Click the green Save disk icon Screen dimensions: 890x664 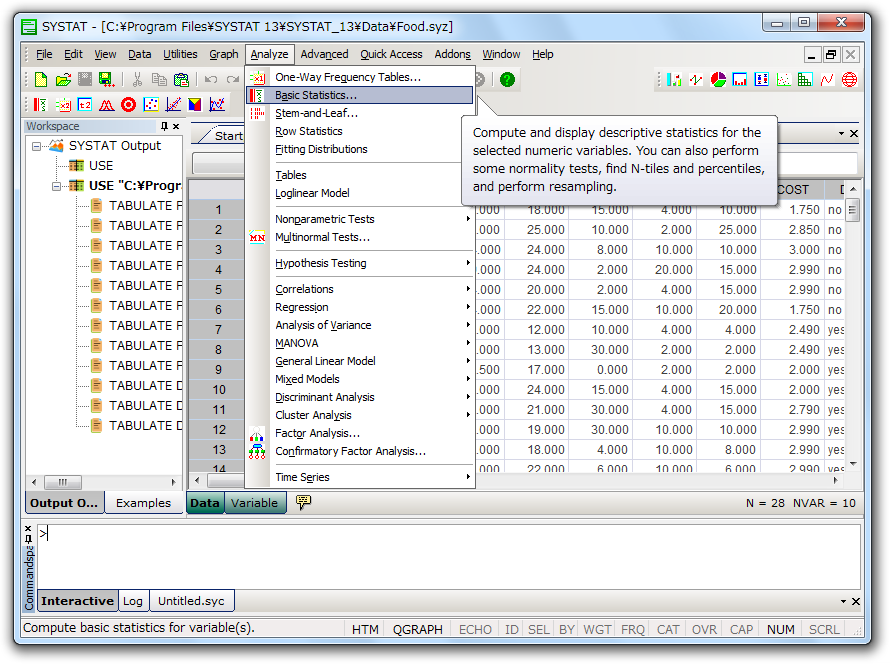tap(106, 79)
